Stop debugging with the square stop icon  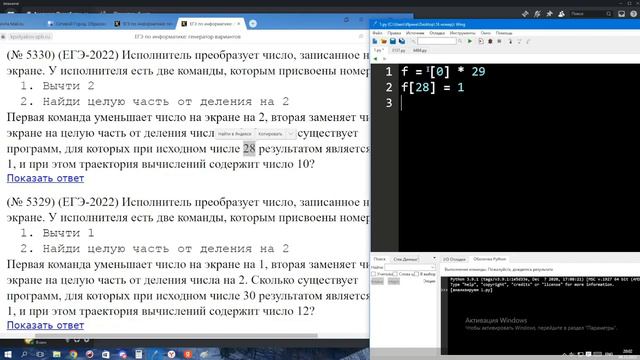click(x=499, y=41)
